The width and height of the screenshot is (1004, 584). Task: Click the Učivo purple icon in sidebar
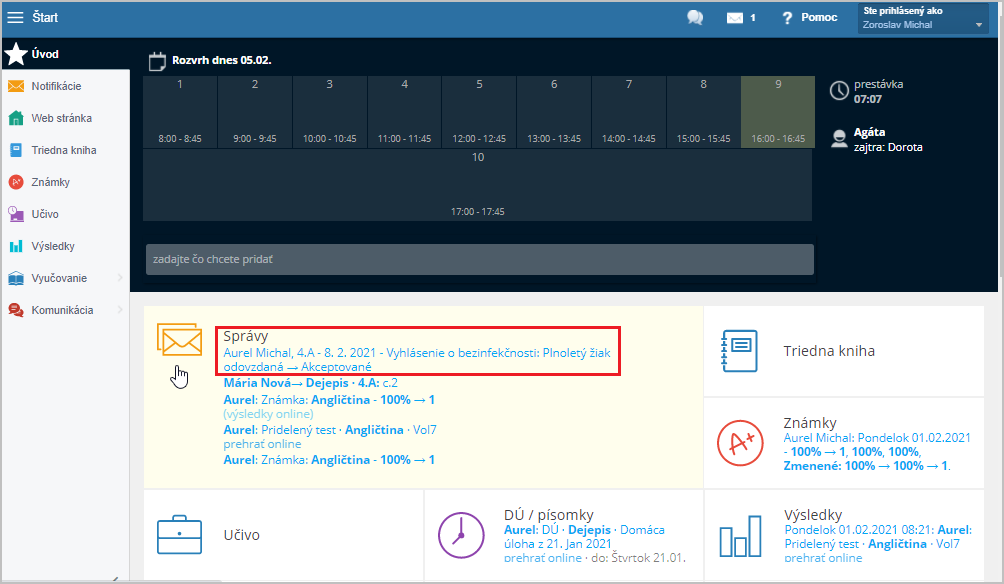click(x=16, y=214)
